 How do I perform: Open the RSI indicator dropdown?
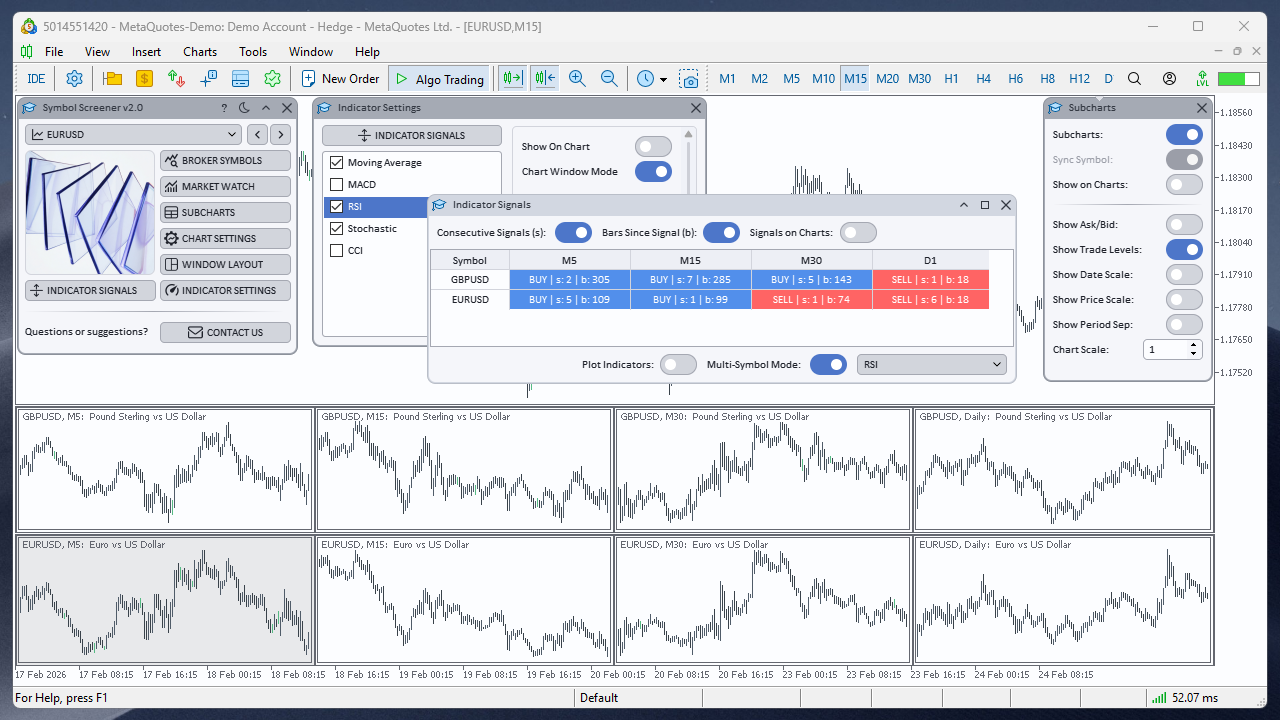(x=932, y=365)
